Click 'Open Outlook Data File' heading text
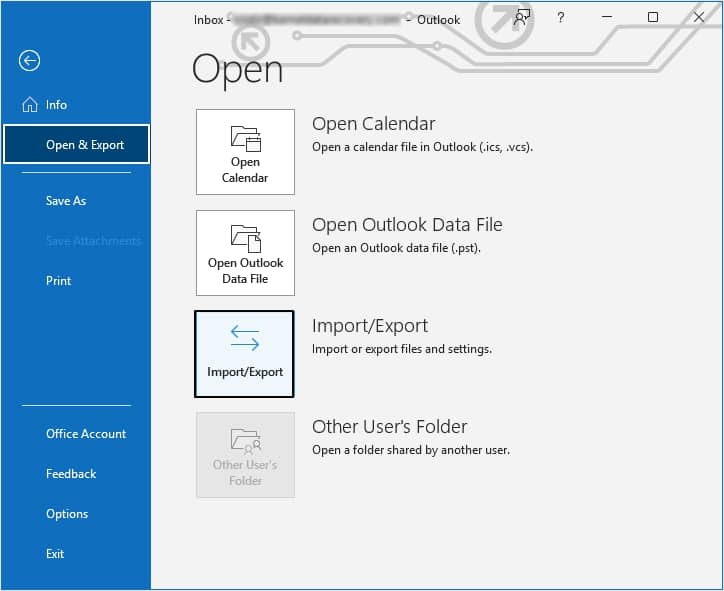 click(x=407, y=225)
